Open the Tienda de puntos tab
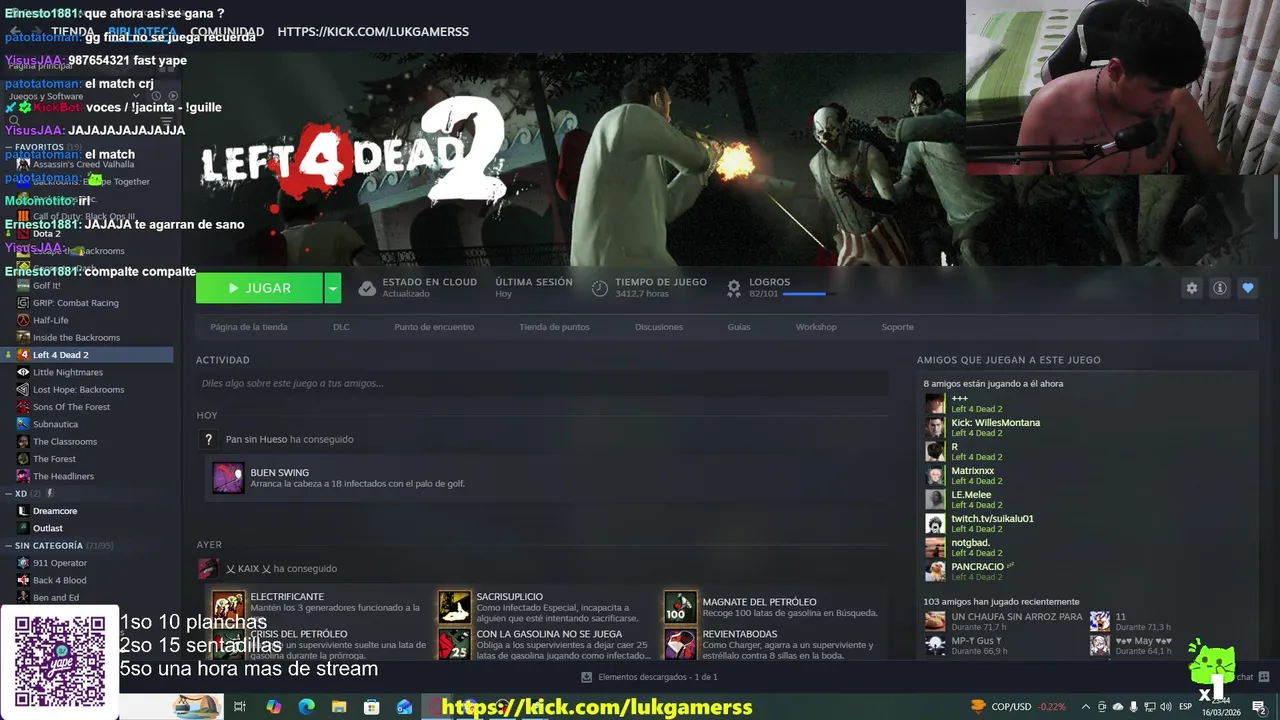The image size is (1280, 720). tap(554, 327)
